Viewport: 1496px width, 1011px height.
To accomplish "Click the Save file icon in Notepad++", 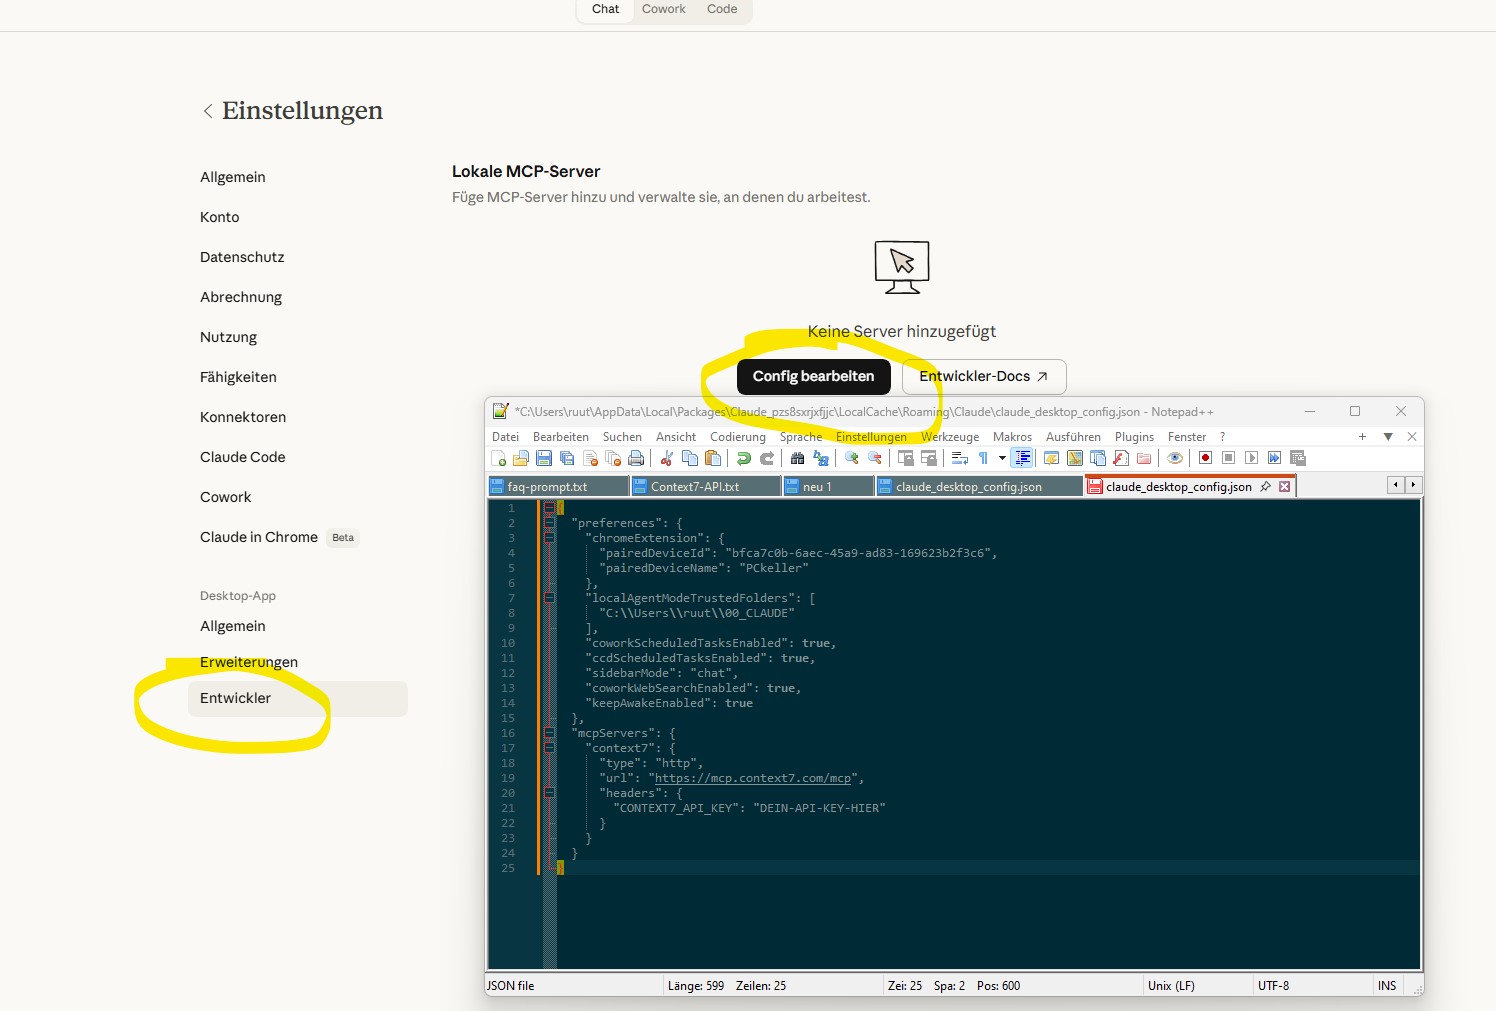I will click(544, 458).
